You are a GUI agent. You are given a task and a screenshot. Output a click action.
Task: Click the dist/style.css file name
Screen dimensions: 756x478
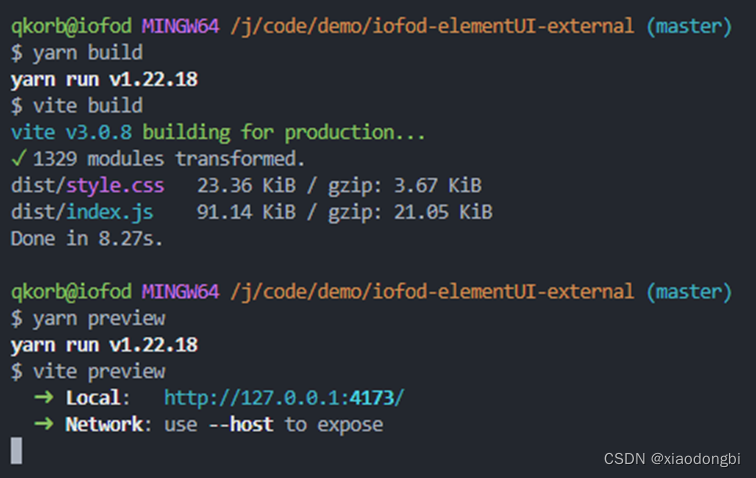88,186
